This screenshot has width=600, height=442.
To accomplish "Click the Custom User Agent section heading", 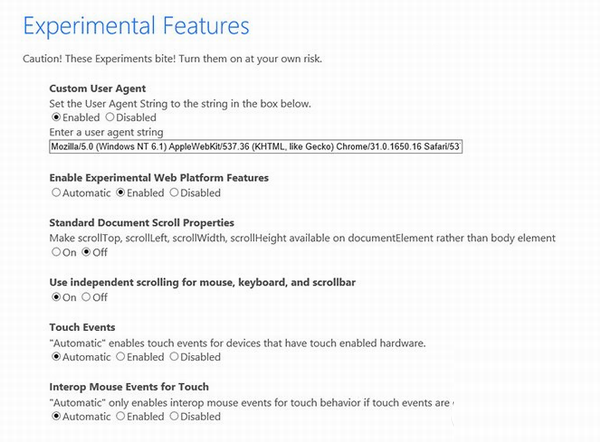I will 97,89.
